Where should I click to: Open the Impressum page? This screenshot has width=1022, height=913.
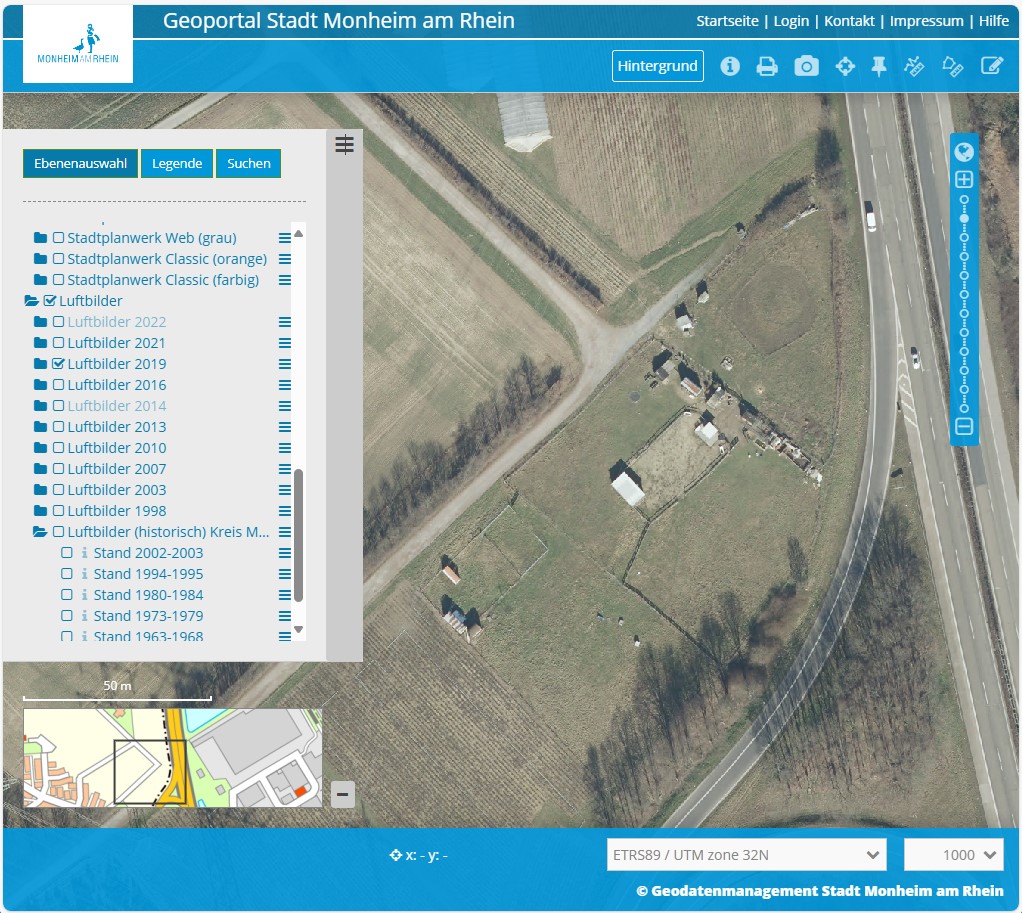tap(926, 21)
